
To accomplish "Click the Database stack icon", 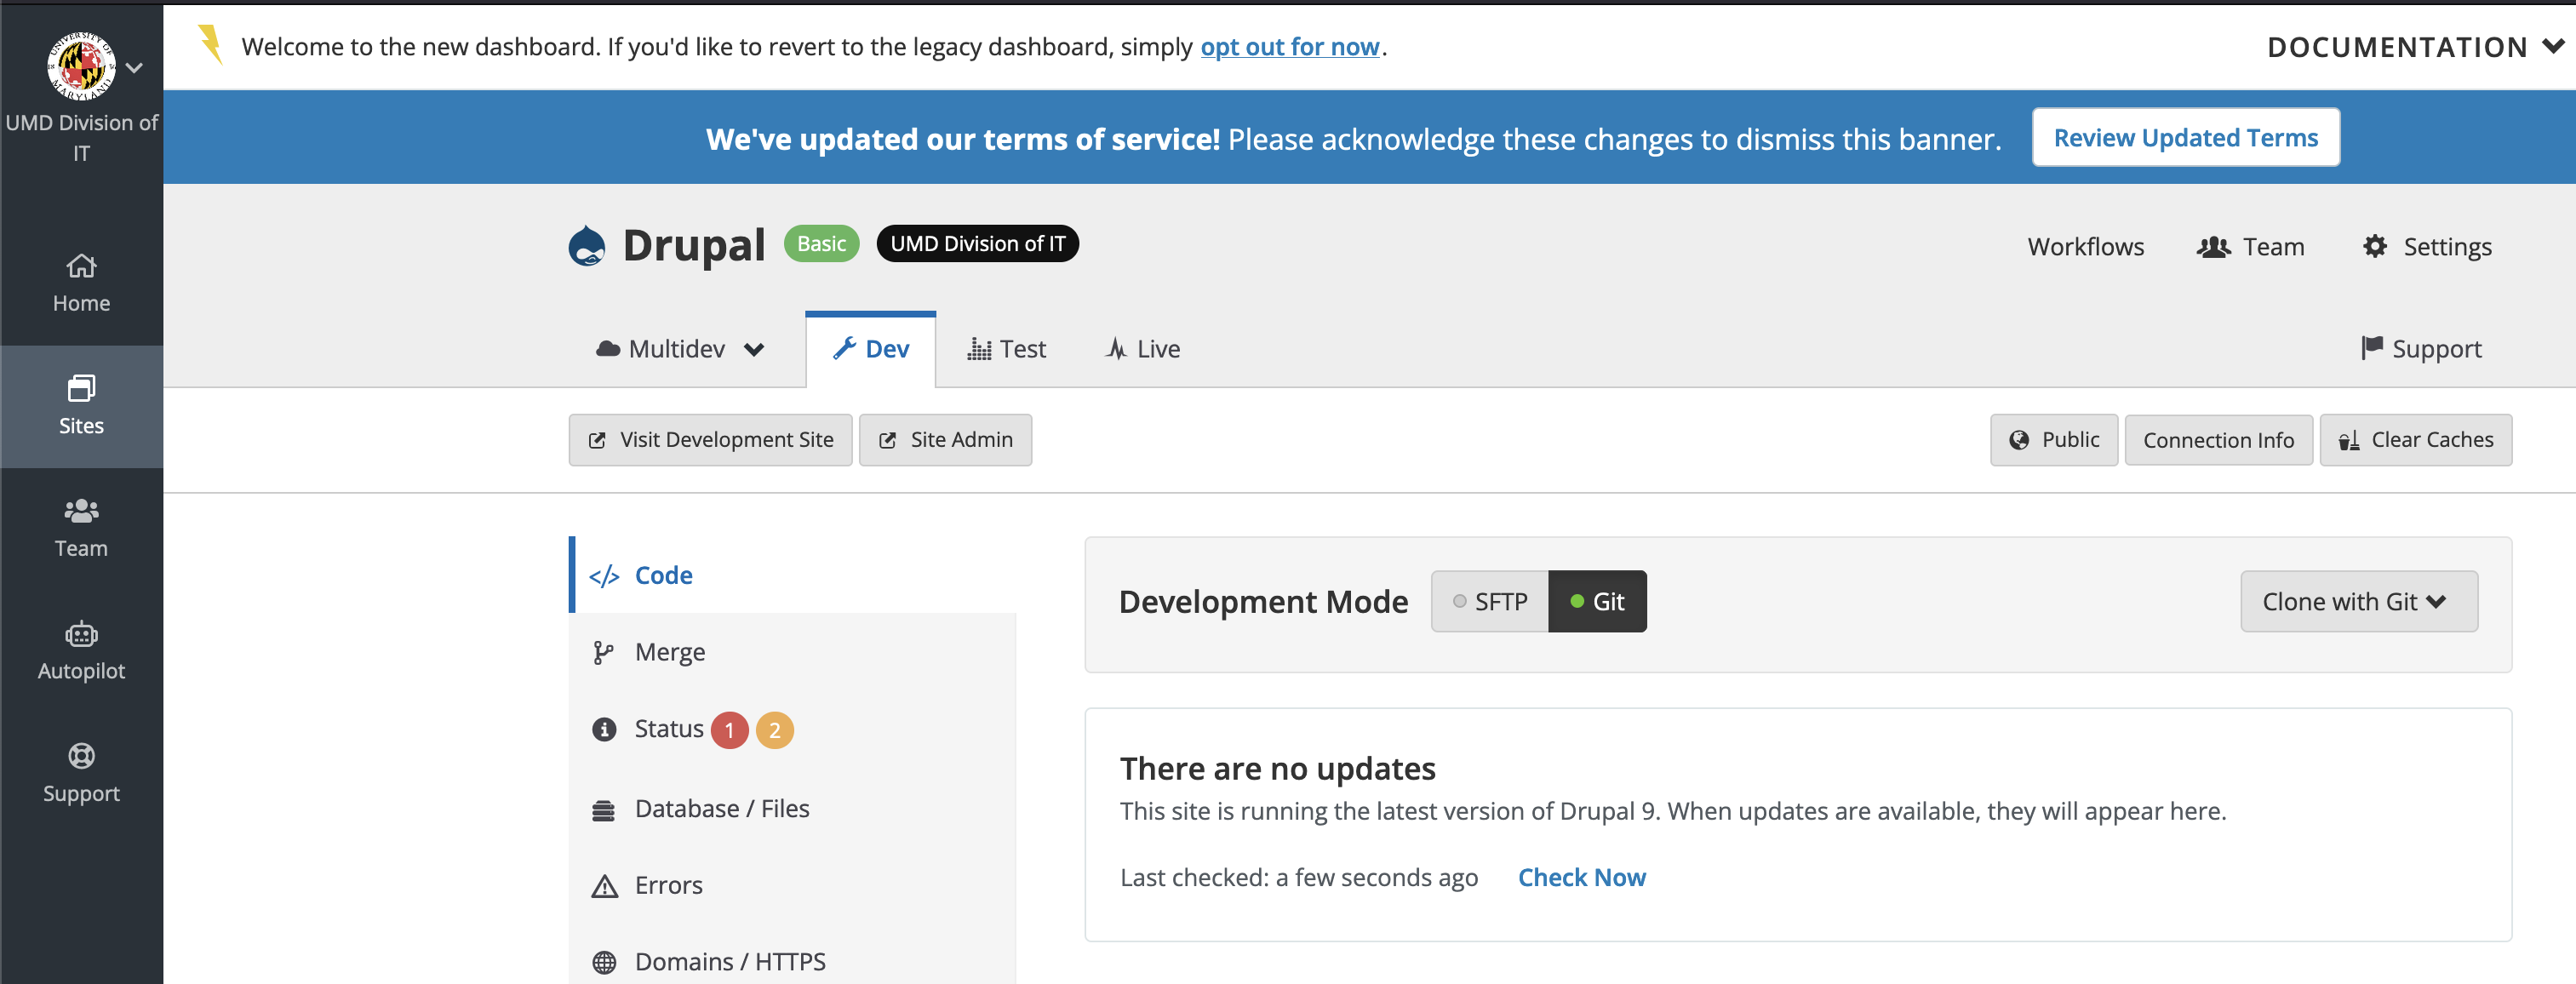I will (x=603, y=810).
